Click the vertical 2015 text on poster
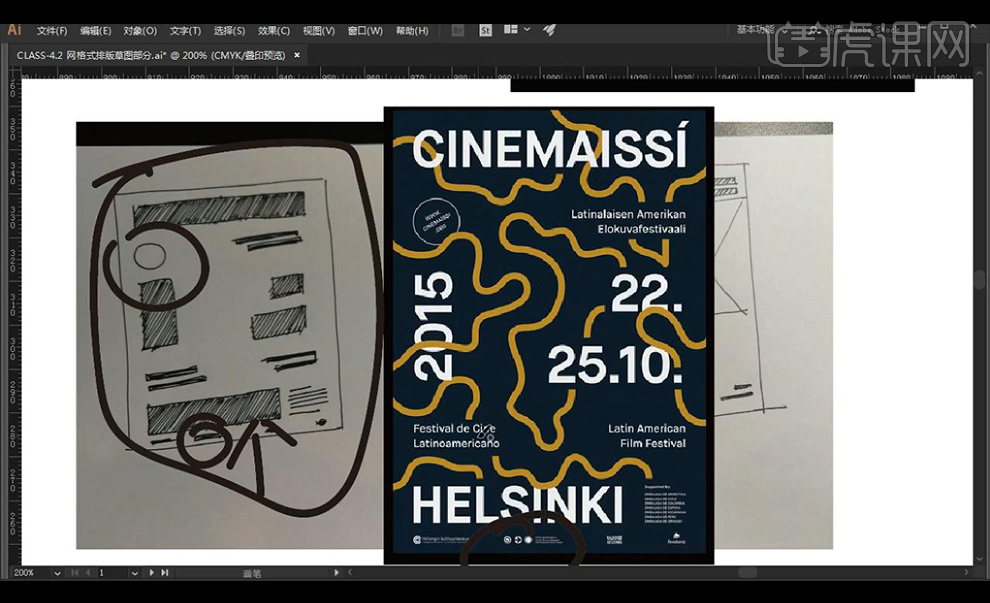This screenshot has width=990, height=603. tap(434, 326)
